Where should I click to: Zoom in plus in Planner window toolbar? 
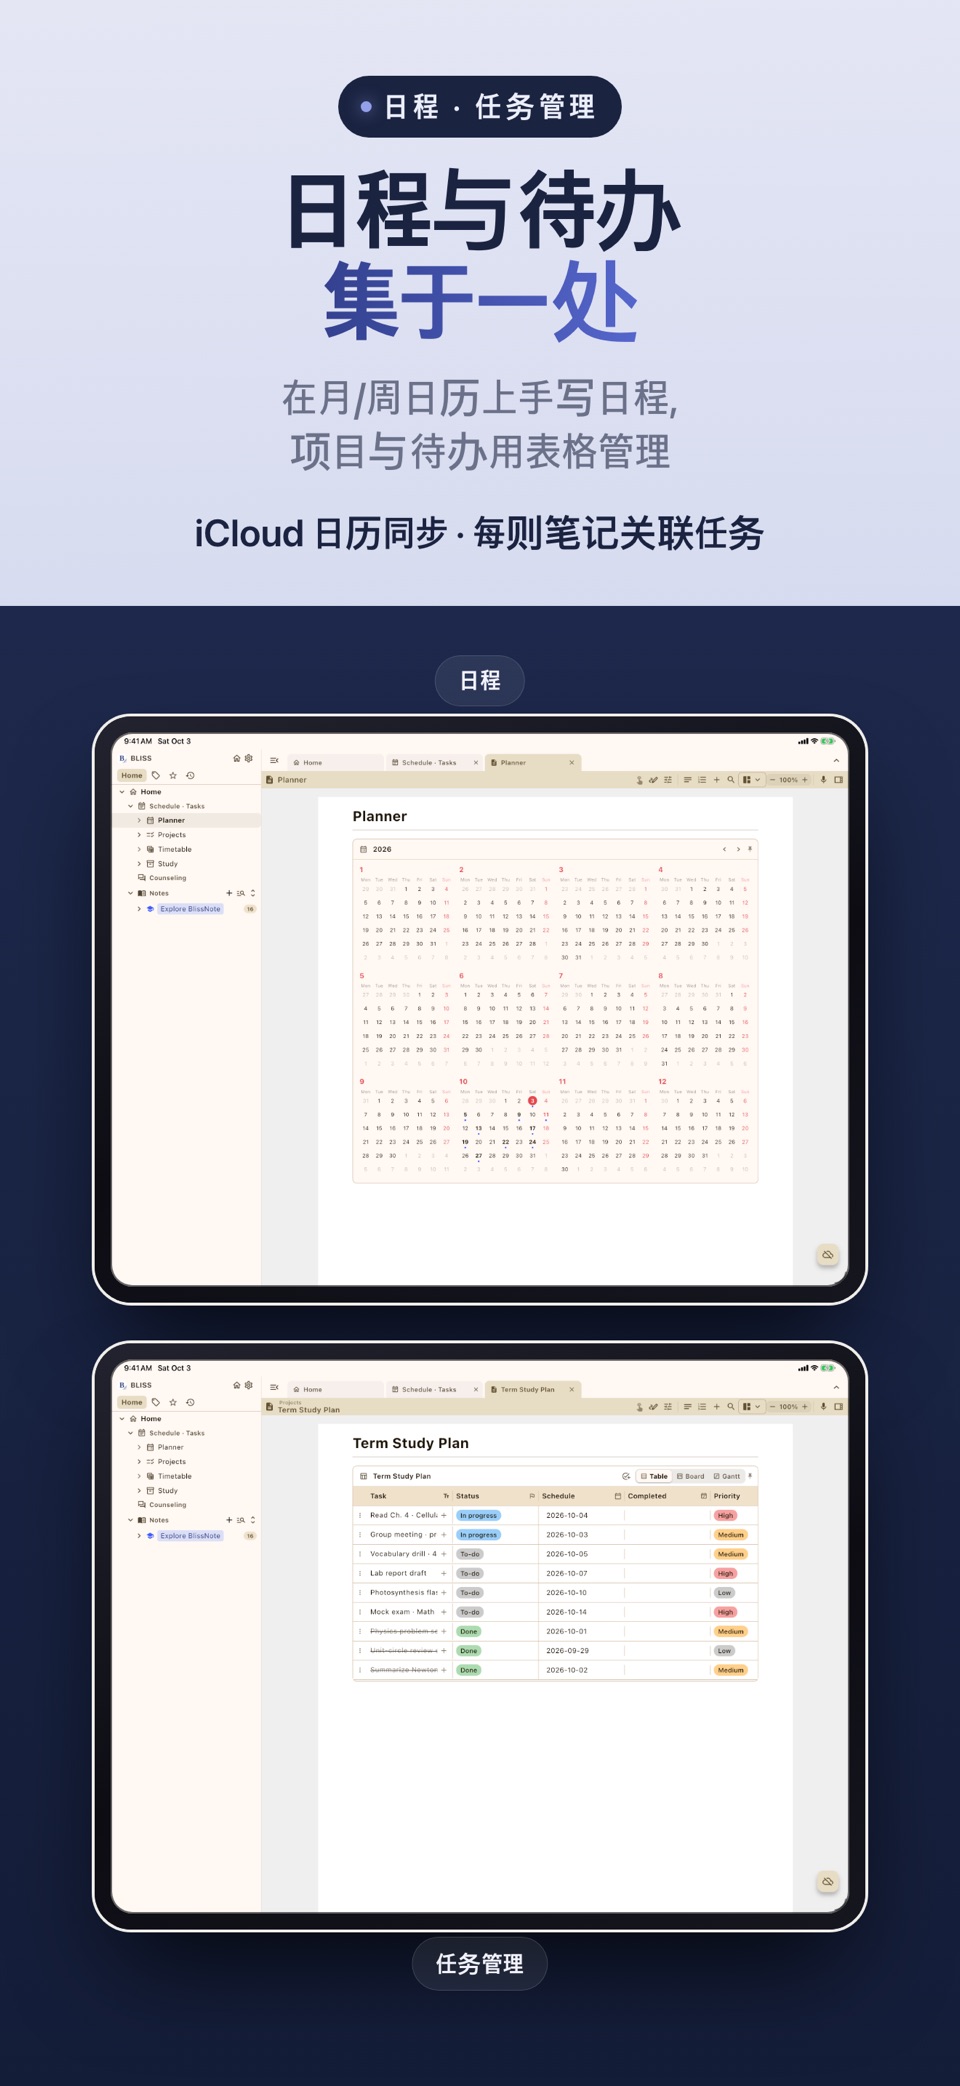805,780
